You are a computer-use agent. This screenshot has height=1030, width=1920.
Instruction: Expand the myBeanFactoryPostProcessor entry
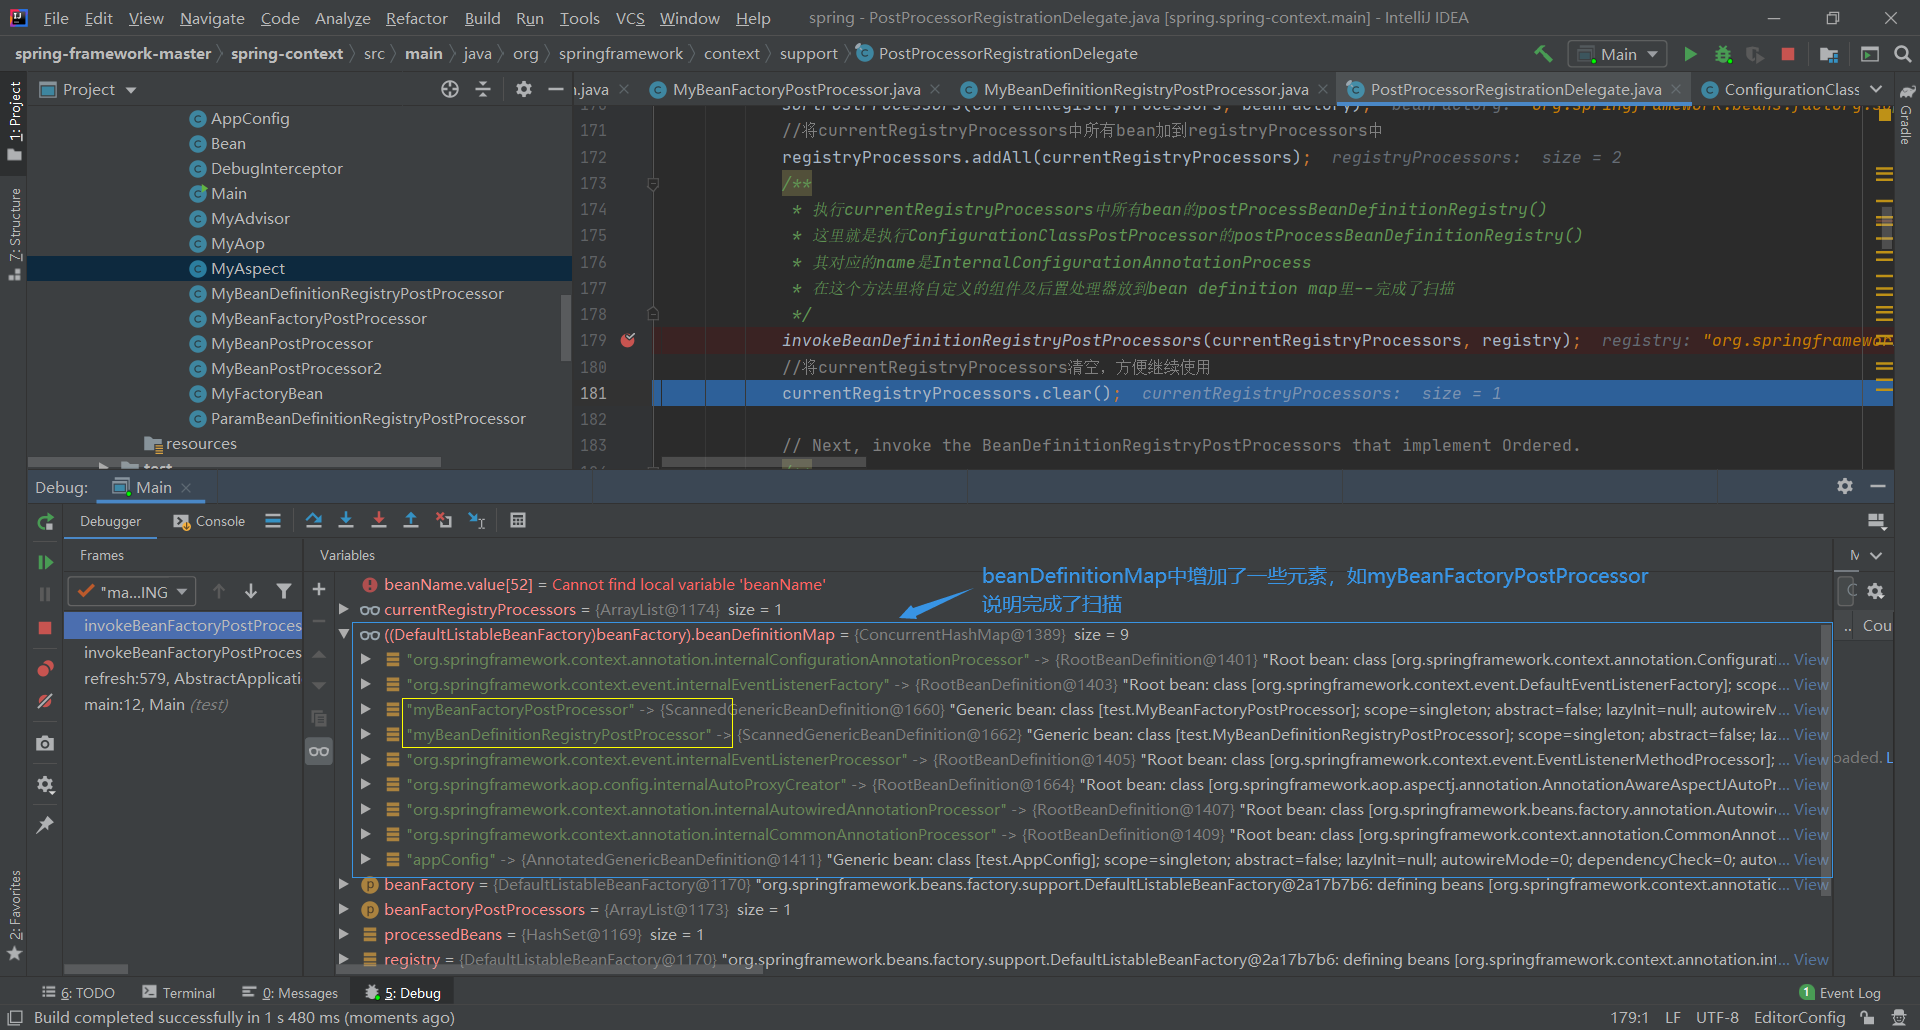[x=366, y=709]
